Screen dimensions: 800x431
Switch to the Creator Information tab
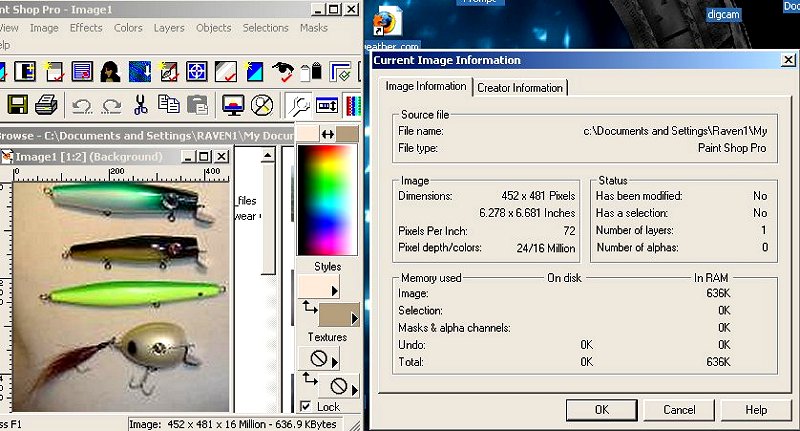pyautogui.click(x=521, y=88)
